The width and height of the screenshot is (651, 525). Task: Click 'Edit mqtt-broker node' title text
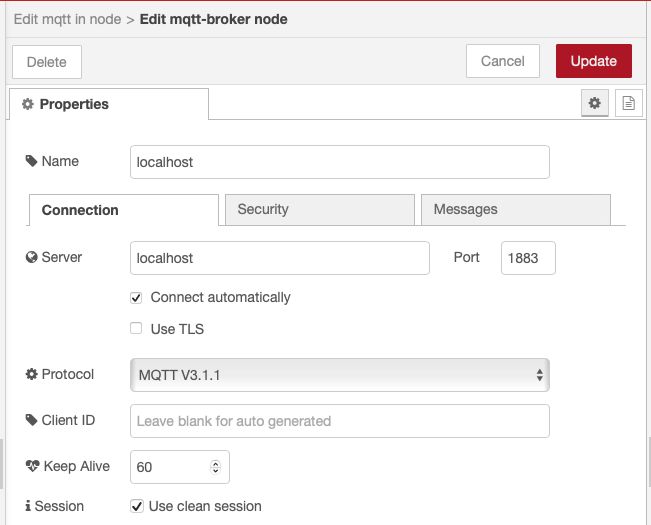pos(213,19)
